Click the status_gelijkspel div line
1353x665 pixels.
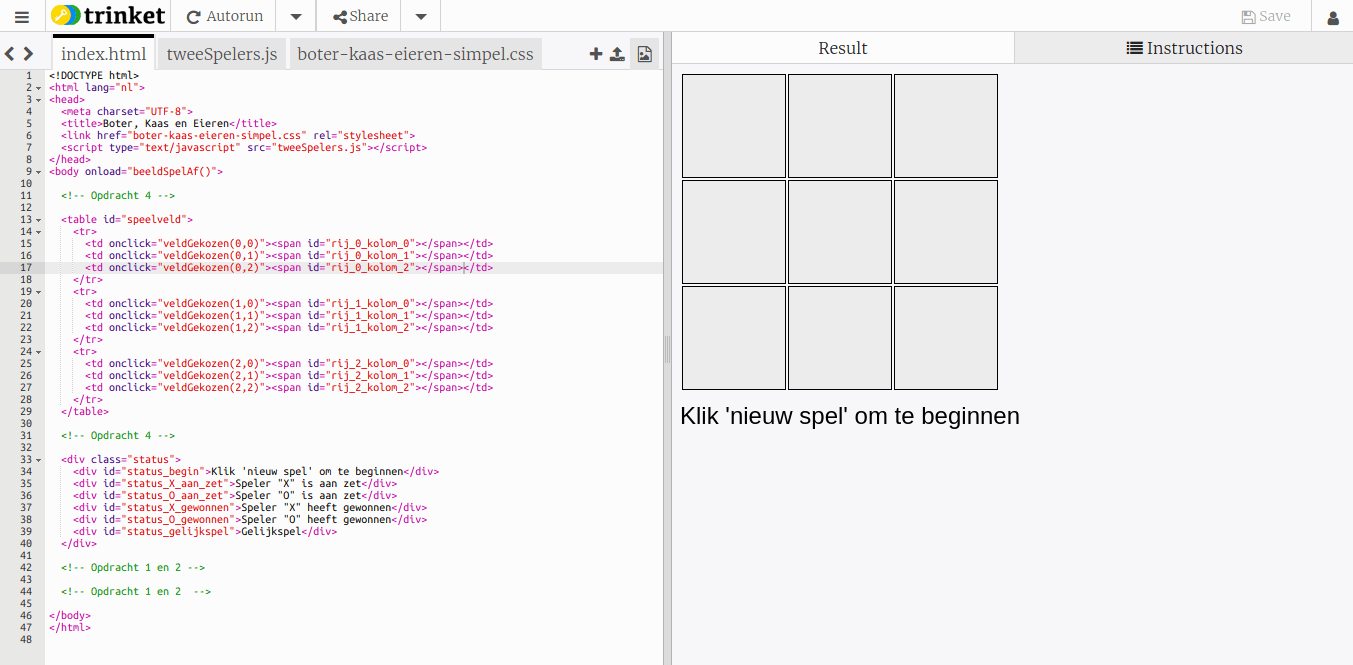(x=205, y=532)
